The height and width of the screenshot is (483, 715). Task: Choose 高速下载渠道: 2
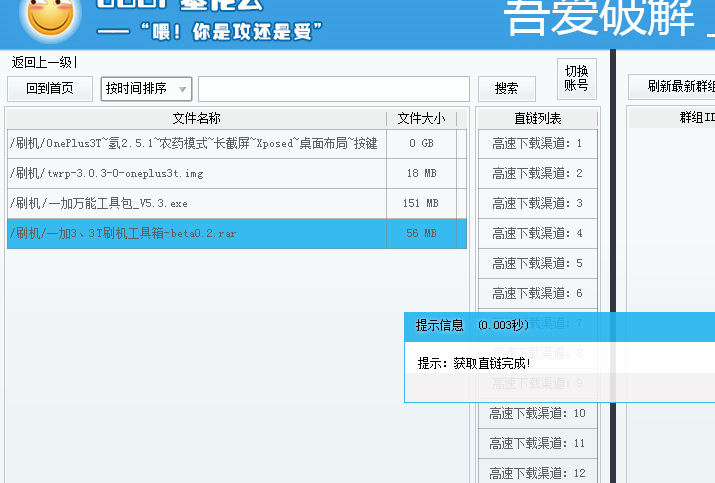coord(538,173)
